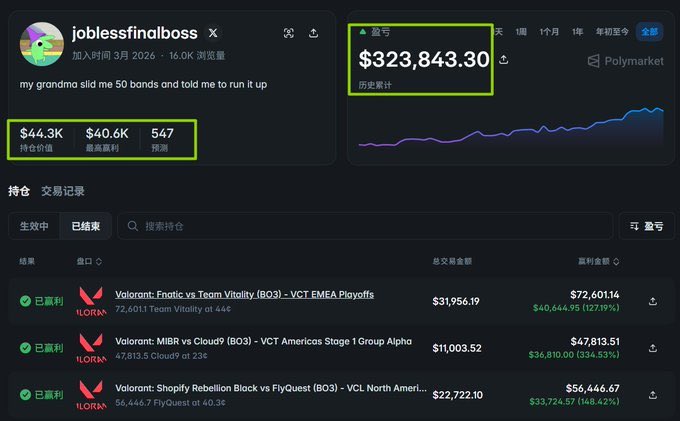Select the 1个月 time range
Viewport: 680px width, 421px height.
point(549,32)
